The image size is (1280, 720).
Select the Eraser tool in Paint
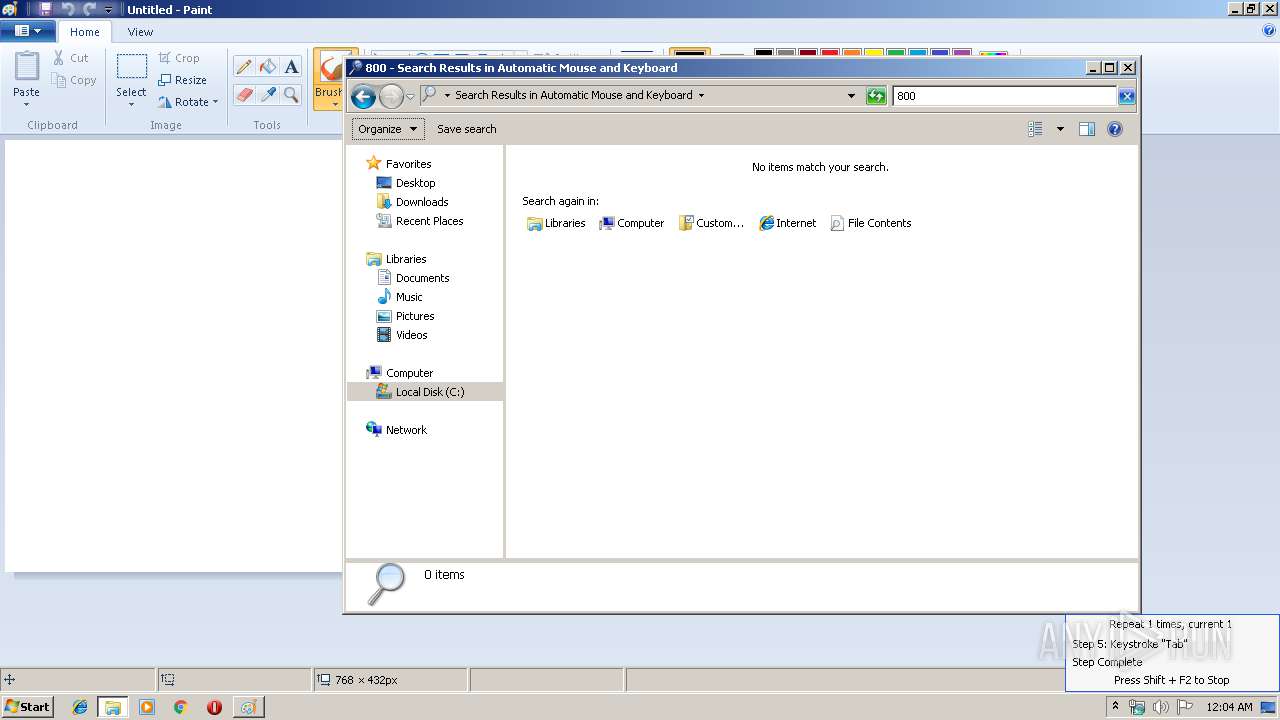tap(243, 95)
